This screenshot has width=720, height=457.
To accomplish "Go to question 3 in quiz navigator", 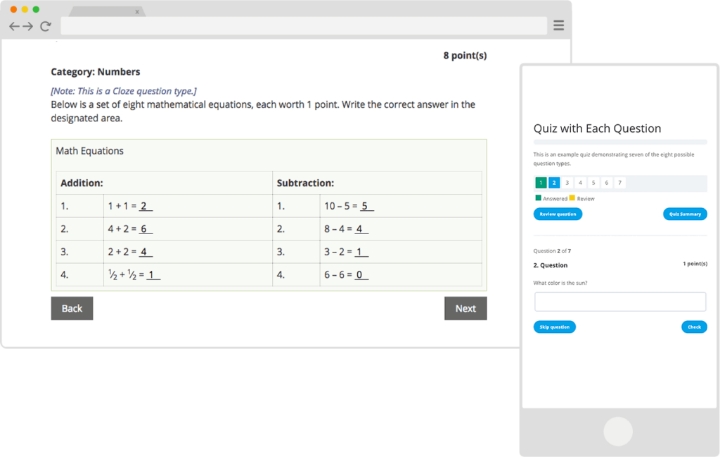I will [567, 183].
